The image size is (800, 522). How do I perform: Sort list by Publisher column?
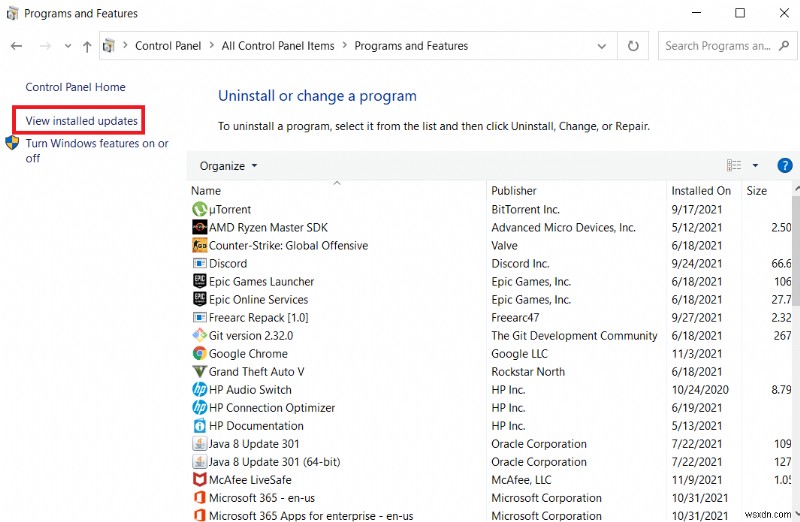click(514, 190)
